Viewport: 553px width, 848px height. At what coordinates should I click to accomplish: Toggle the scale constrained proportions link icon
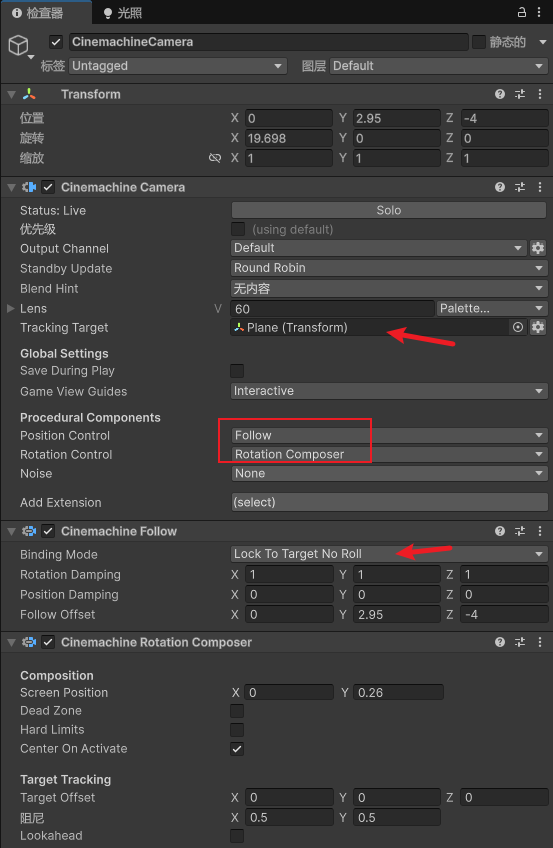pyautogui.click(x=215, y=158)
